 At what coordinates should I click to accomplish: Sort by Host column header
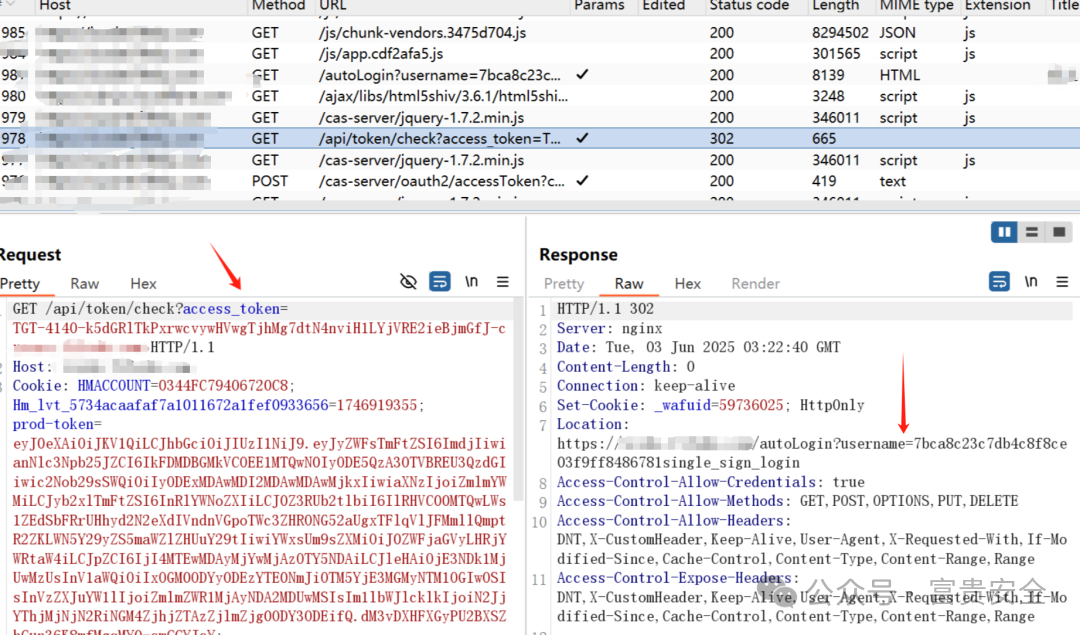55,6
